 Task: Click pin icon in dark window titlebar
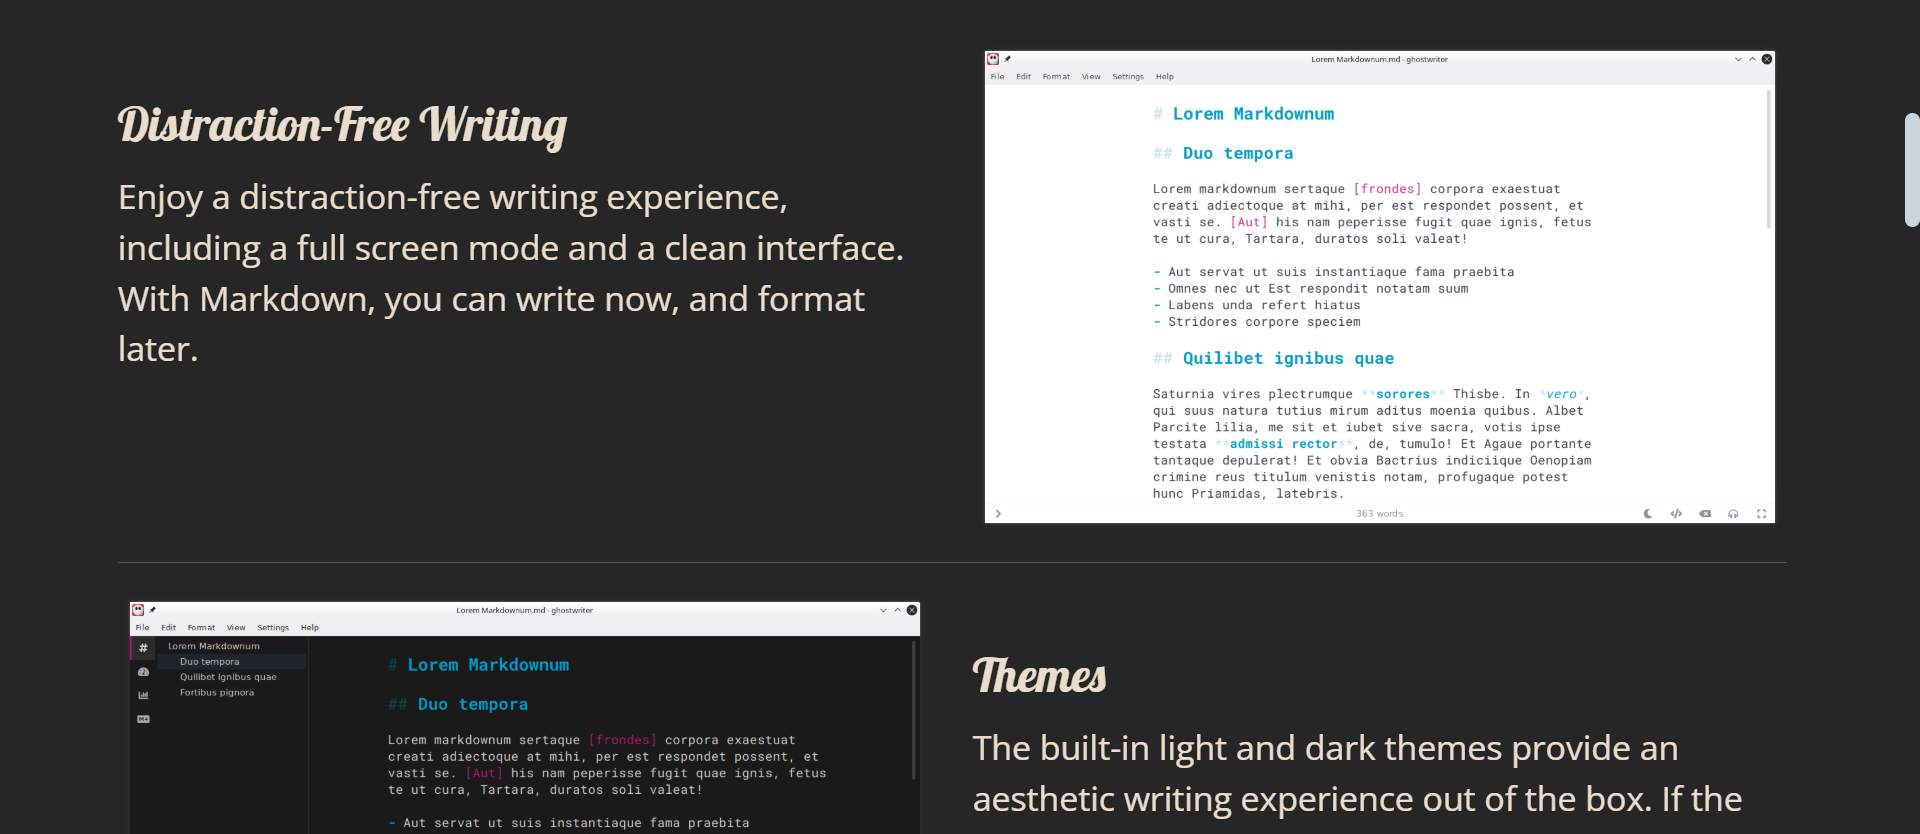coord(153,610)
